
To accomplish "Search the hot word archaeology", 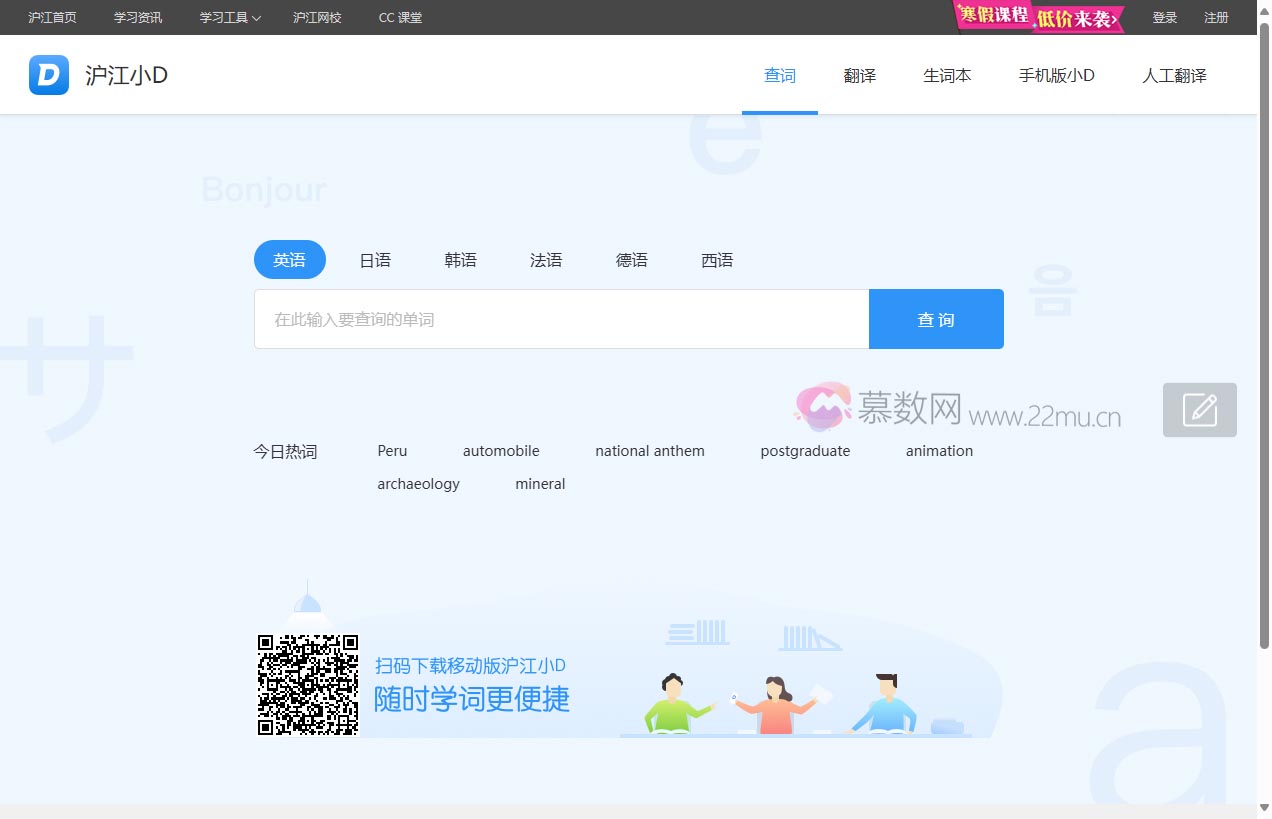I will (418, 483).
